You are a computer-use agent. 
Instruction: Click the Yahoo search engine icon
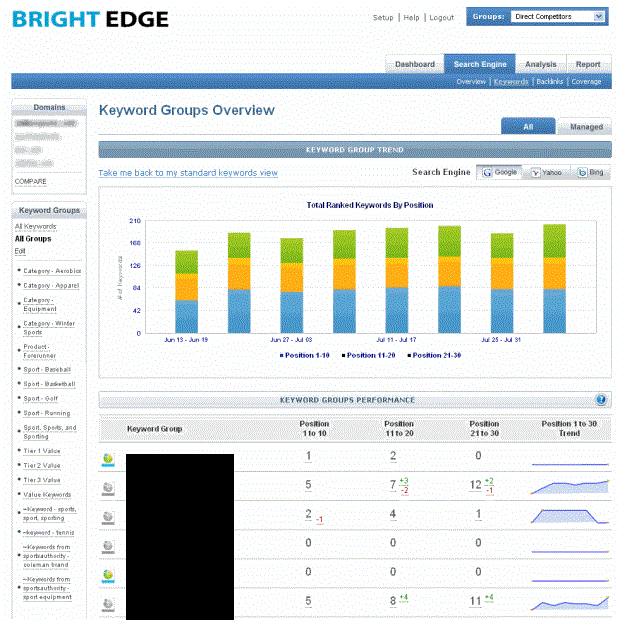pyautogui.click(x=535, y=173)
